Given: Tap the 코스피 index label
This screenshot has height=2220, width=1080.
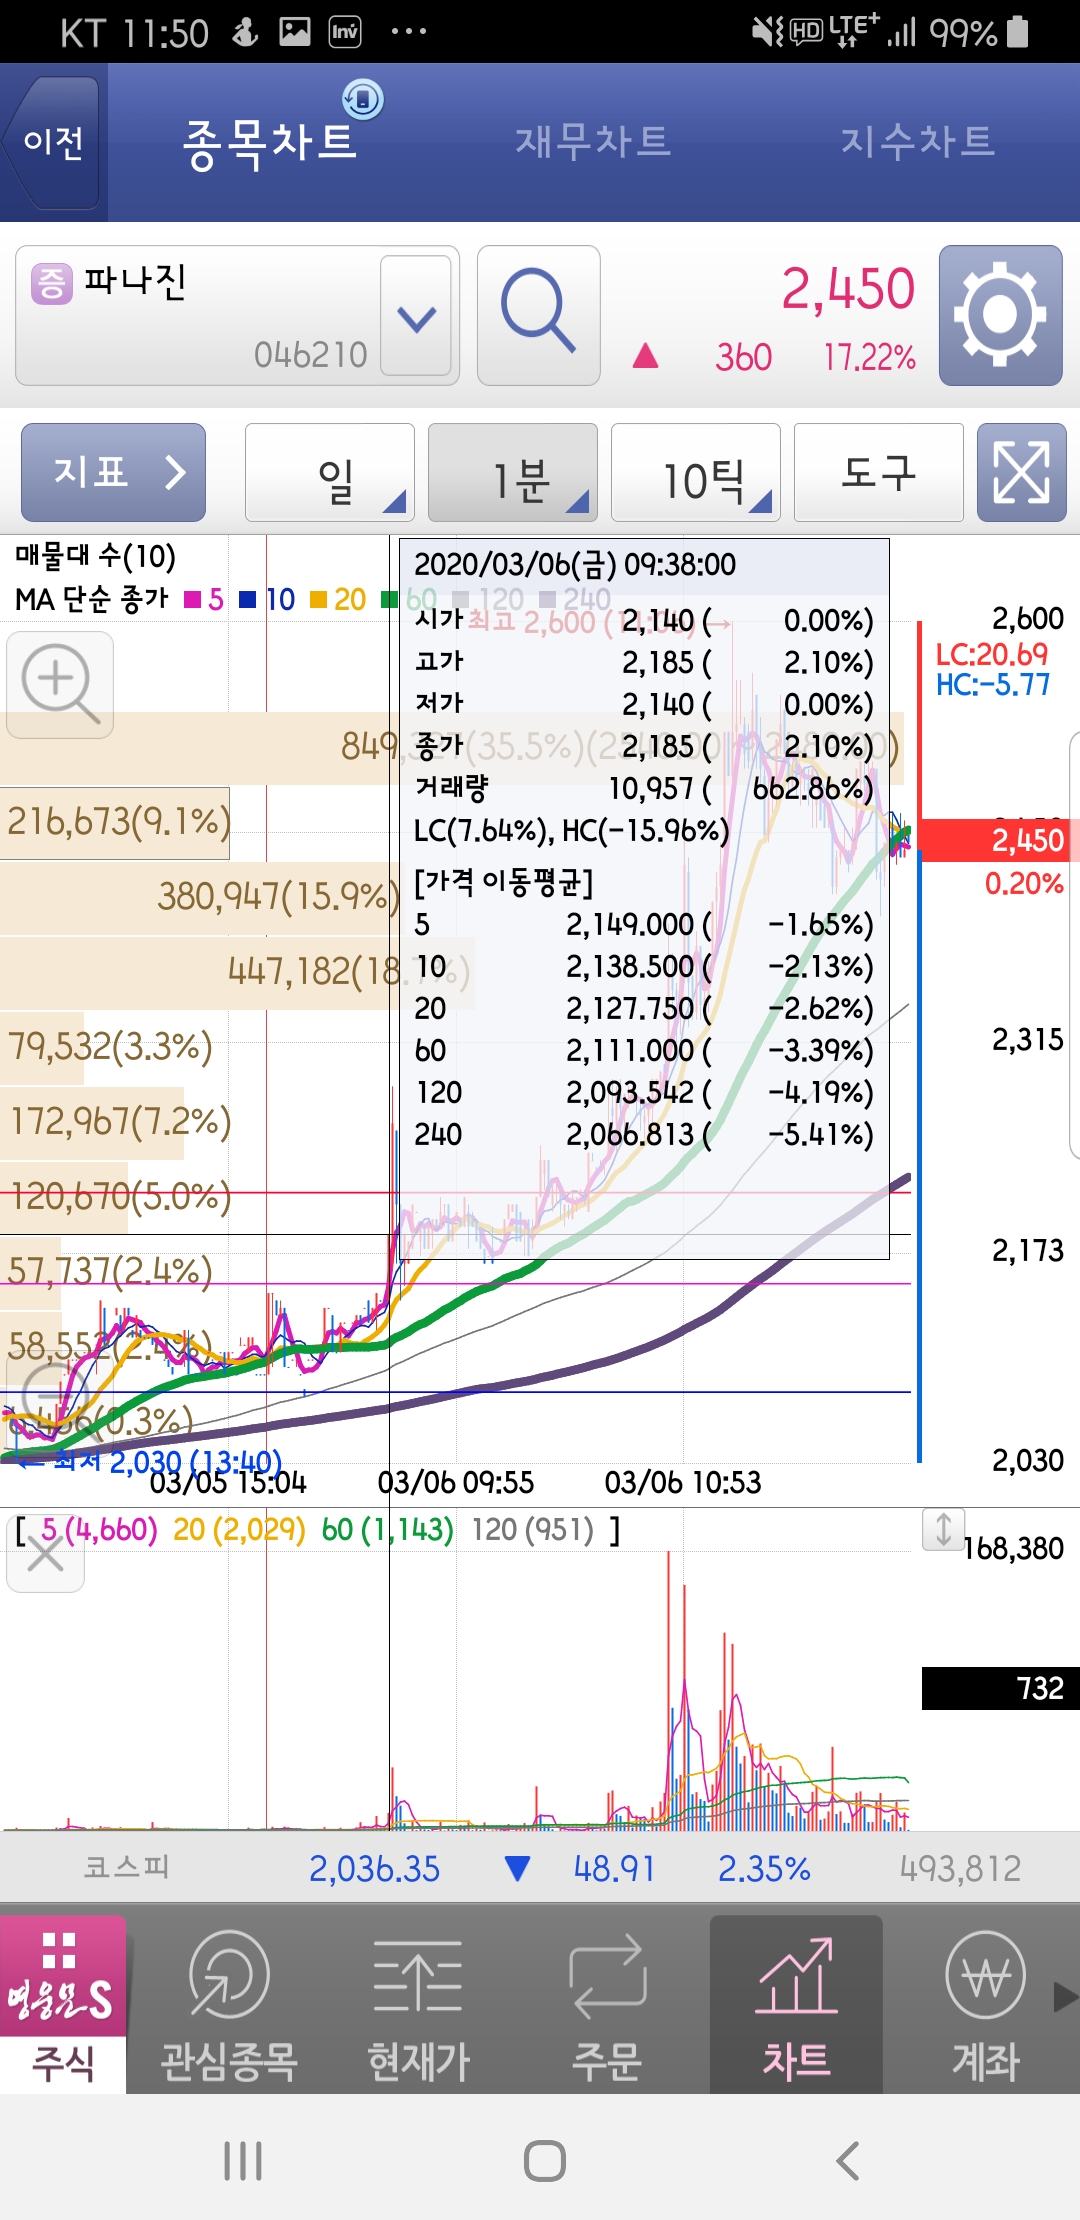Looking at the screenshot, I should [x=126, y=1868].
